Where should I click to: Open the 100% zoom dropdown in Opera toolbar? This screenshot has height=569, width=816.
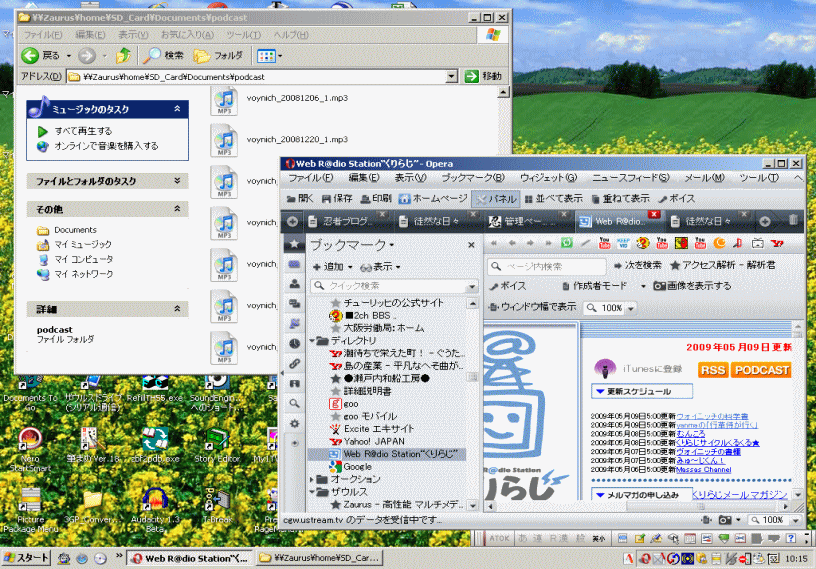(631, 308)
